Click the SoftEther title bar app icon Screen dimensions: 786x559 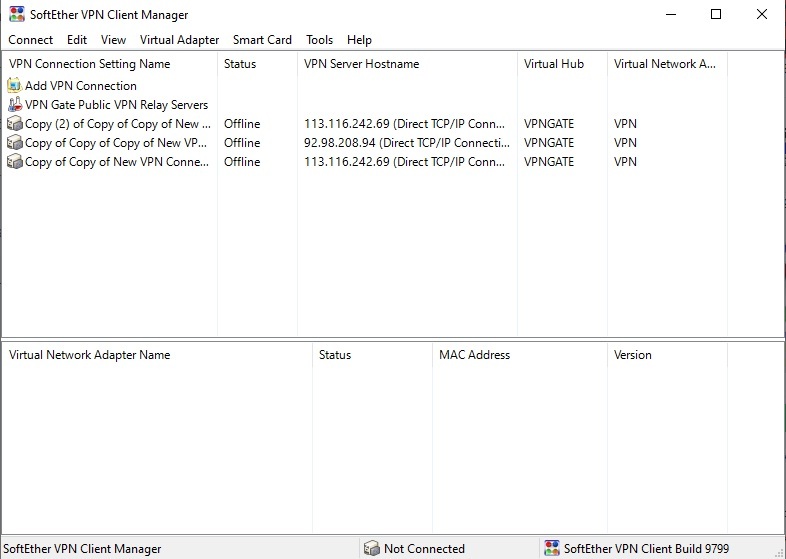pyautogui.click(x=15, y=15)
